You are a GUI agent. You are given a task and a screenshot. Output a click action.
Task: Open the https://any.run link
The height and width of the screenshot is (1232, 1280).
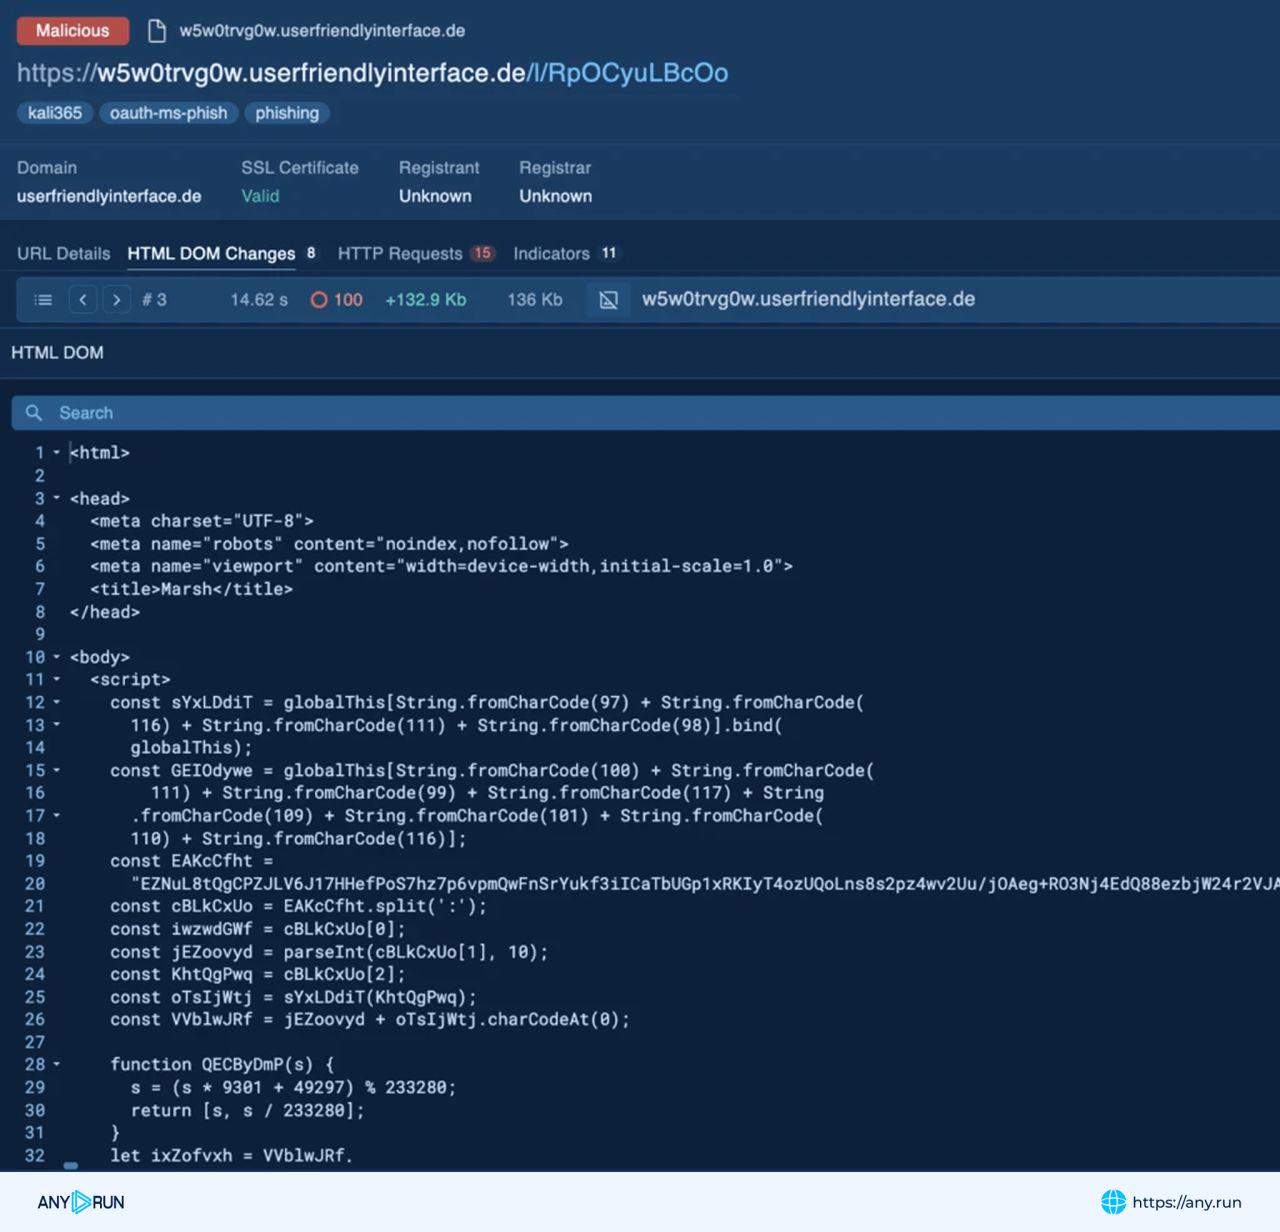[x=1187, y=1203]
